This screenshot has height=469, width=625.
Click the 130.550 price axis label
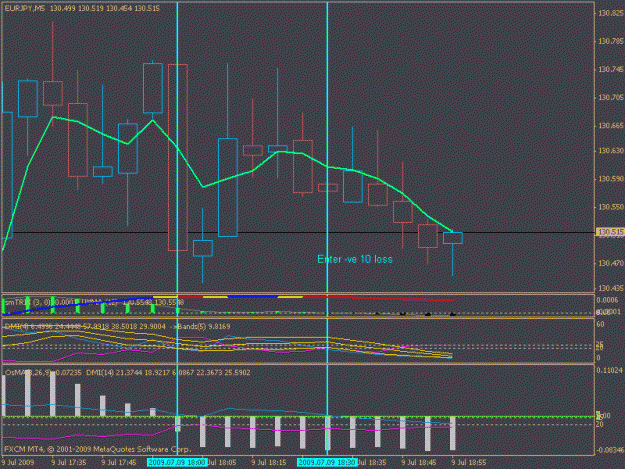click(611, 207)
